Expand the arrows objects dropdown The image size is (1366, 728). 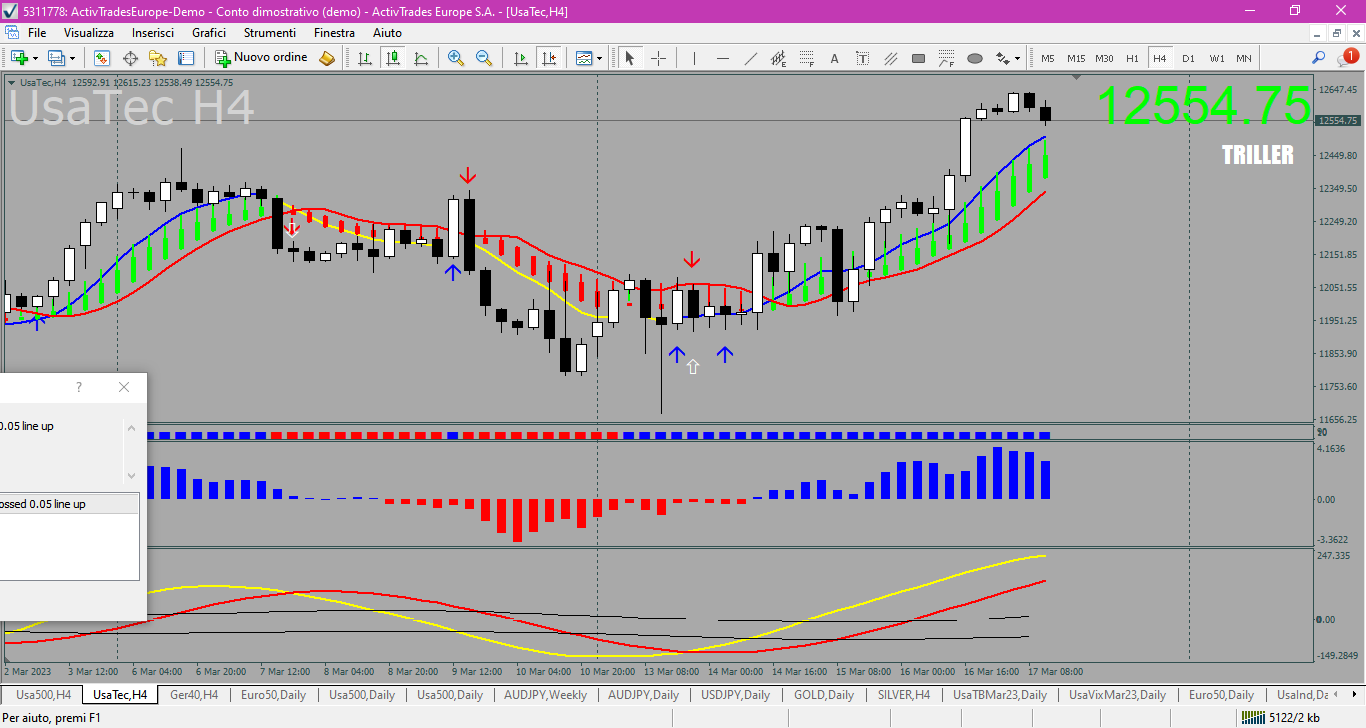click(x=1018, y=58)
